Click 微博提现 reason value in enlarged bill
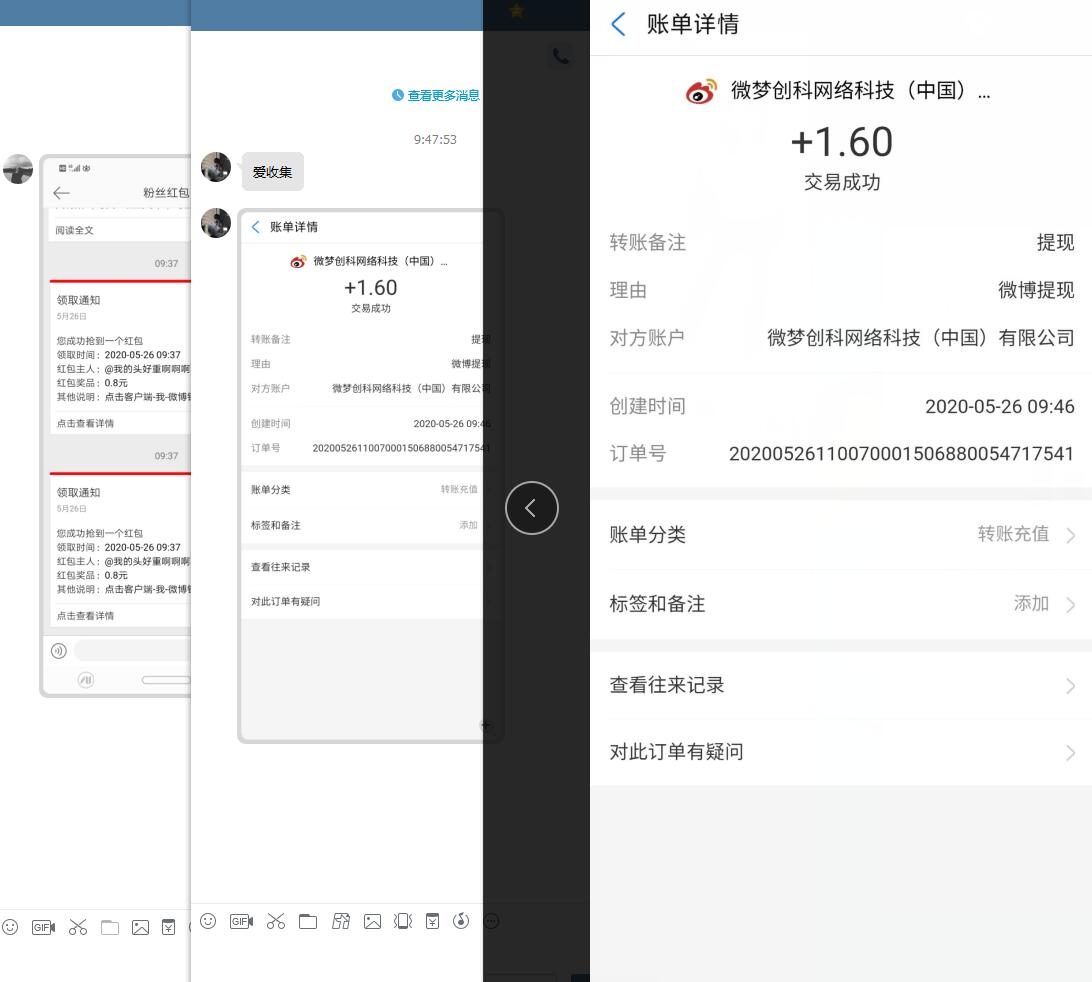 (1036, 290)
